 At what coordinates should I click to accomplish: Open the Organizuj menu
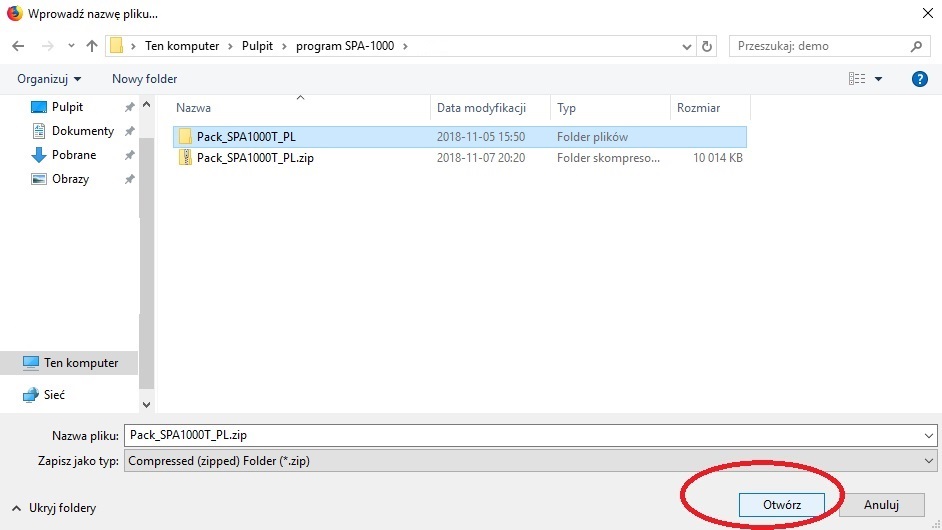tap(49, 79)
